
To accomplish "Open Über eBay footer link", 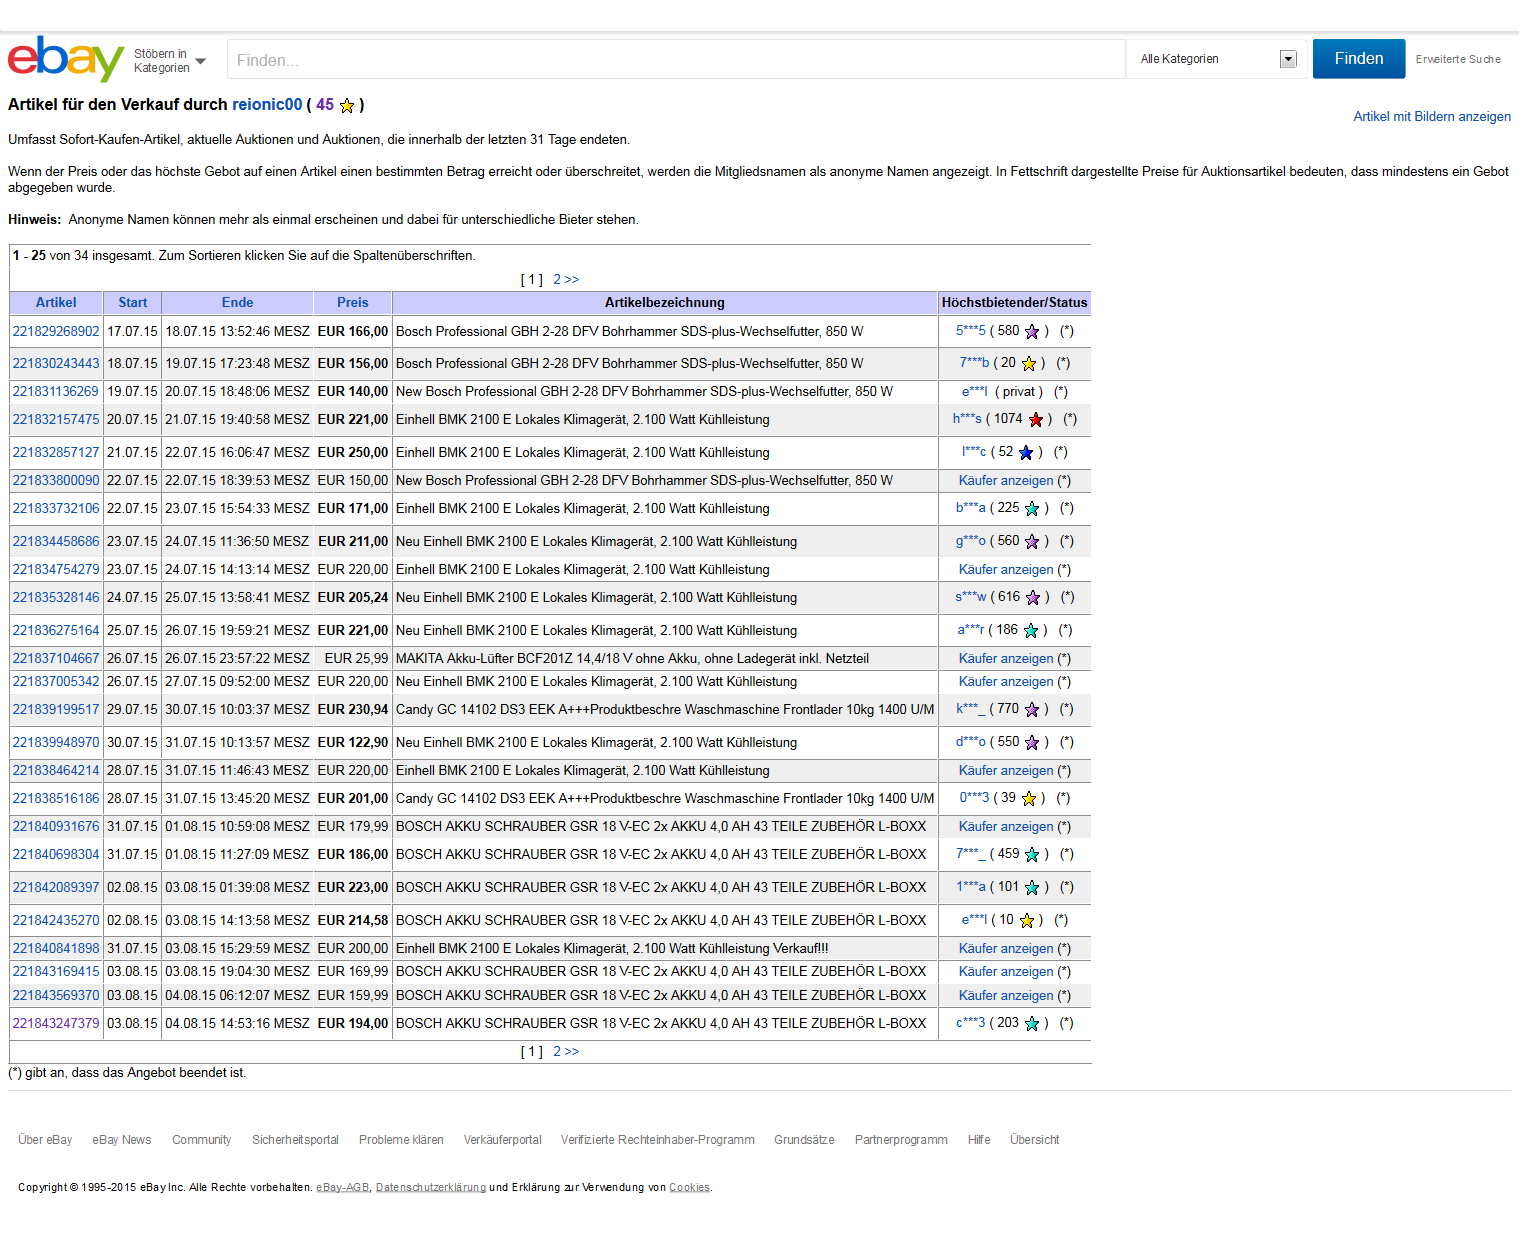I will point(45,1140).
